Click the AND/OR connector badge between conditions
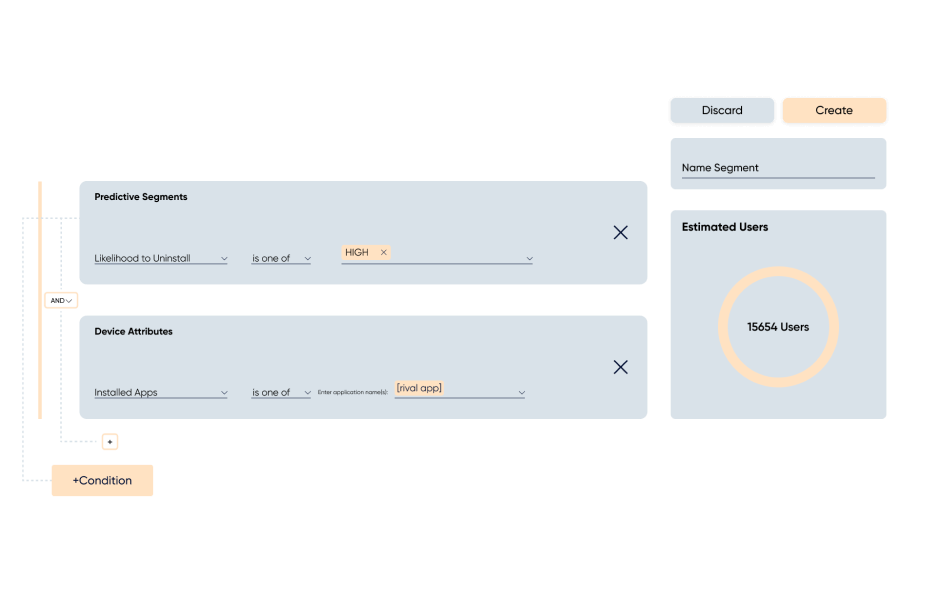 [x=61, y=298]
